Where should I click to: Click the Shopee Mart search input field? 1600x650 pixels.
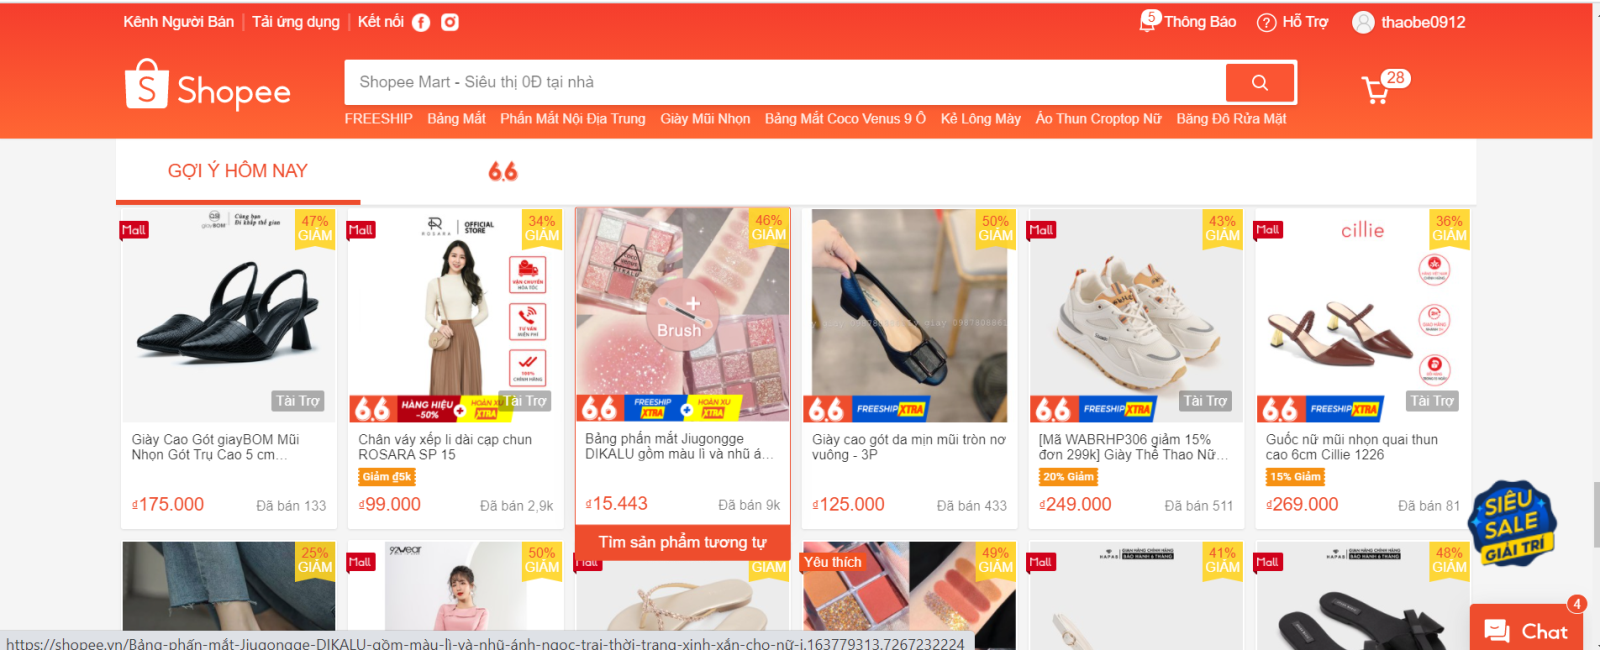tap(785, 83)
